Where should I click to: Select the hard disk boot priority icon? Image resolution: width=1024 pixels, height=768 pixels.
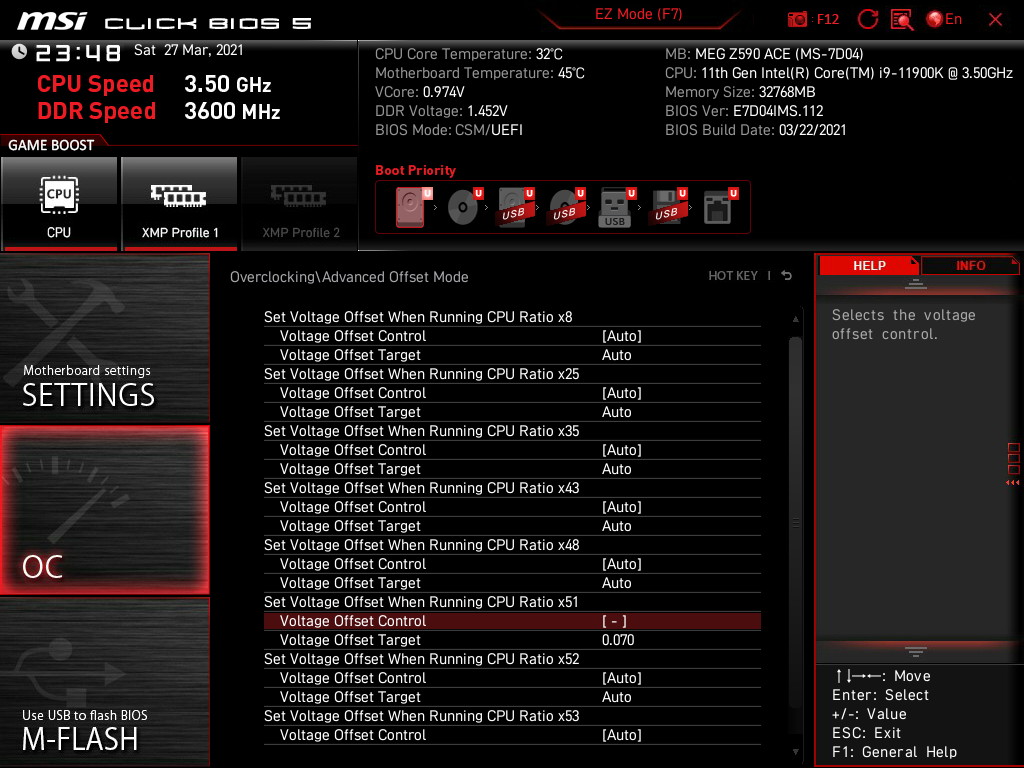[x=411, y=208]
